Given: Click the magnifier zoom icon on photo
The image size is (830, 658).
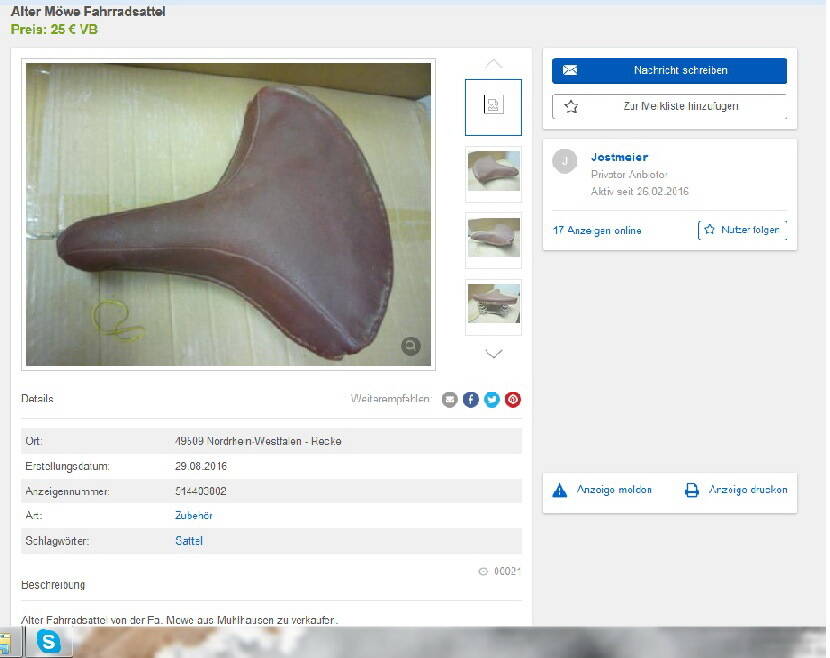Looking at the screenshot, I should pyautogui.click(x=410, y=346).
